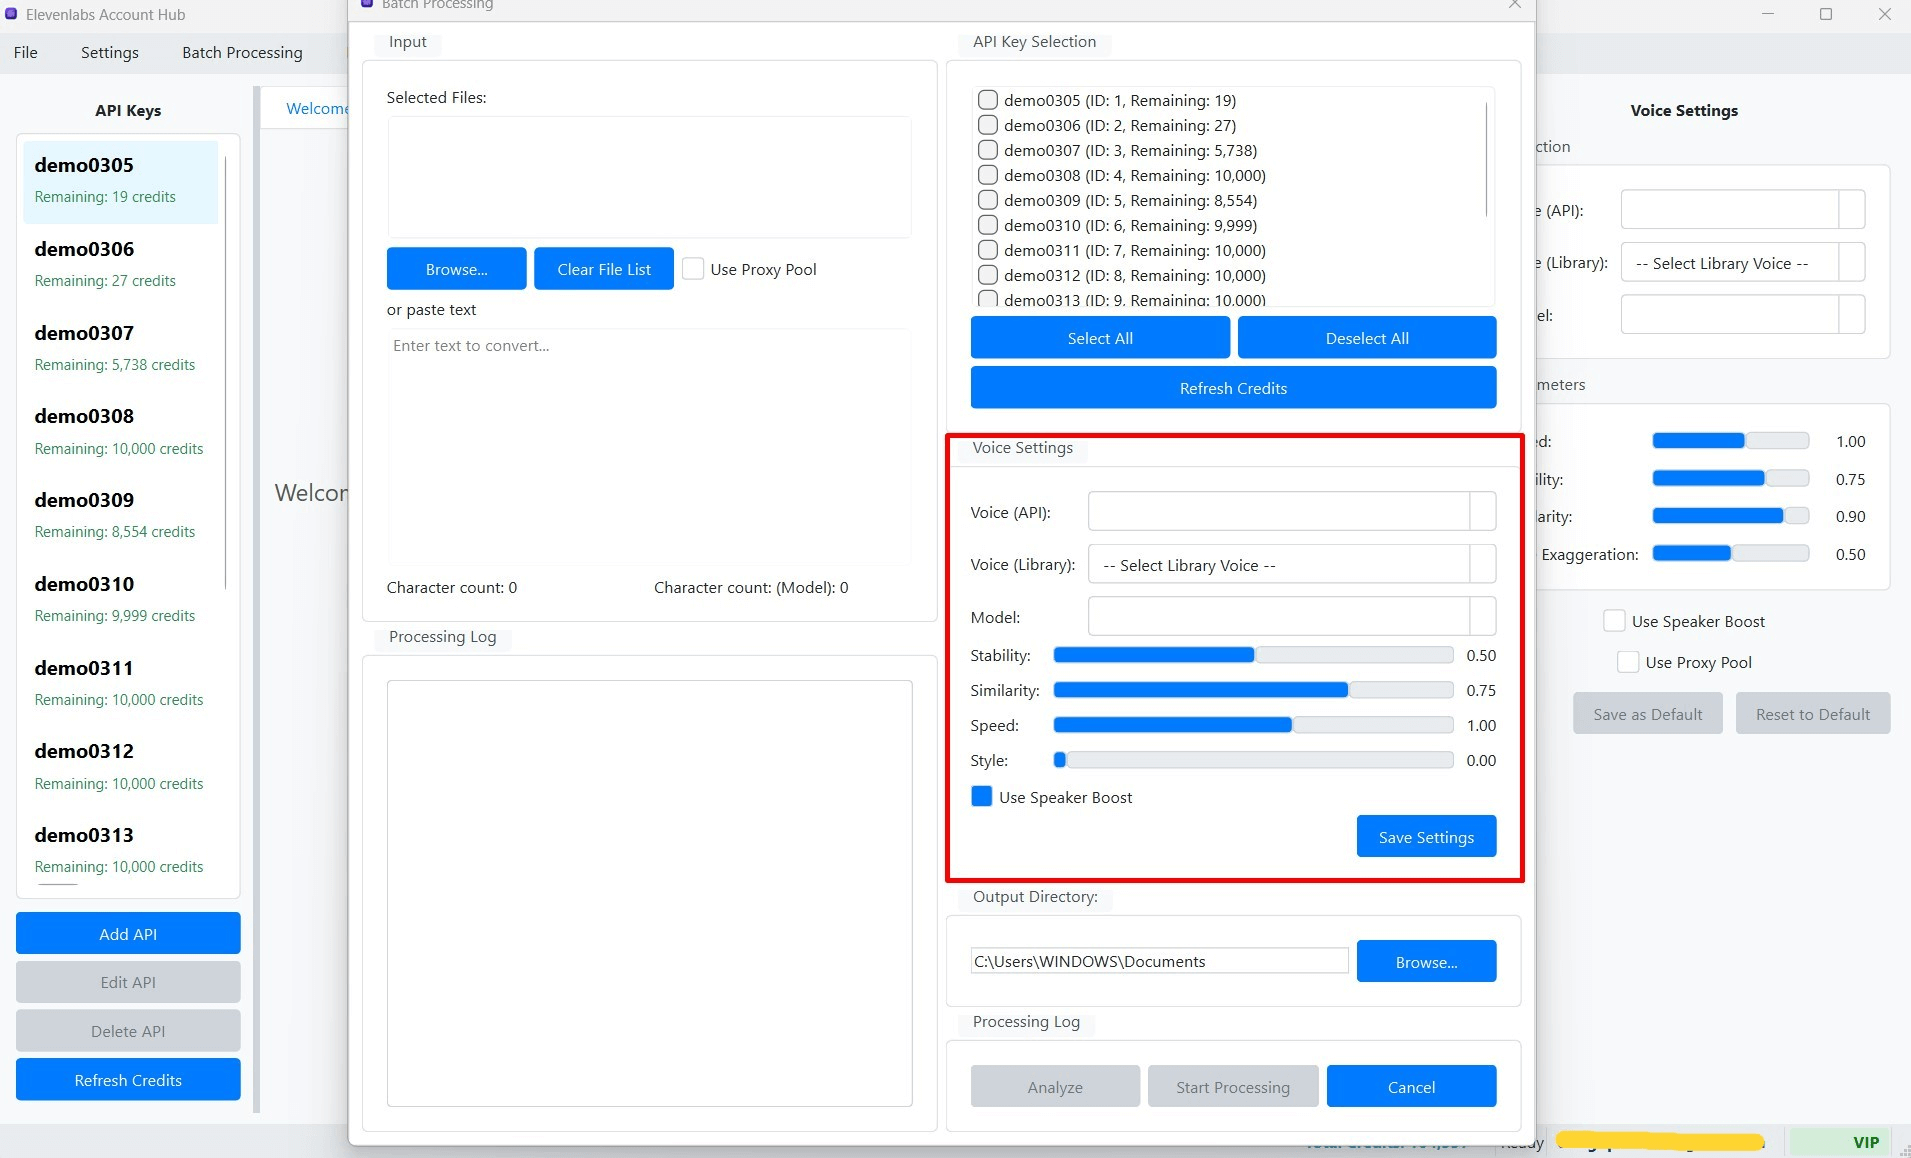The image size is (1911, 1158).
Task: Adjust the Stability slider
Action: (x=1253, y=655)
